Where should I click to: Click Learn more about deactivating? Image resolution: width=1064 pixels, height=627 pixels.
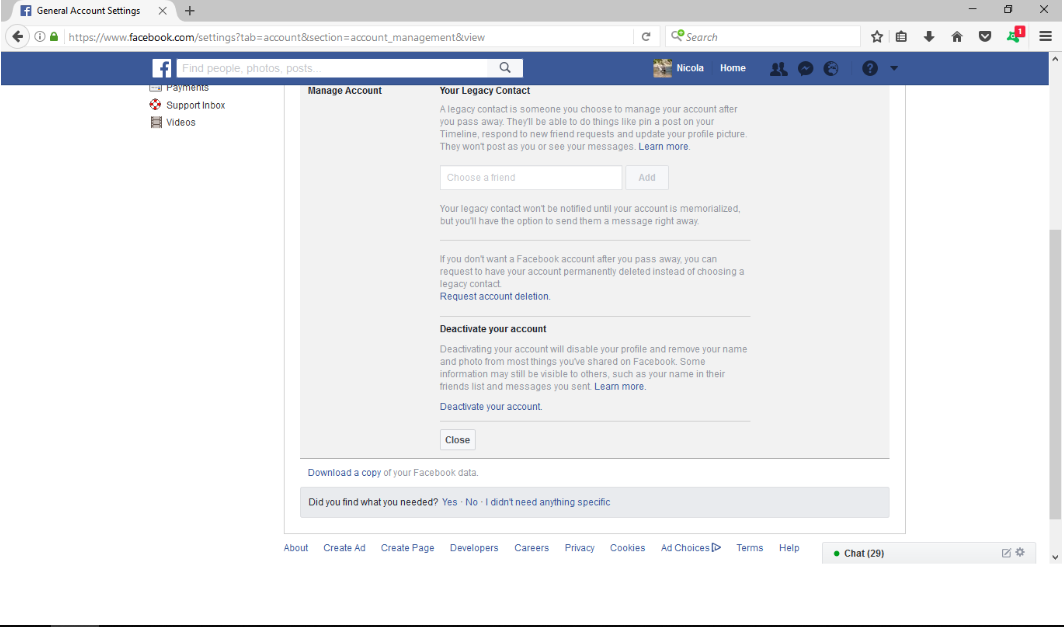pyautogui.click(x=619, y=387)
